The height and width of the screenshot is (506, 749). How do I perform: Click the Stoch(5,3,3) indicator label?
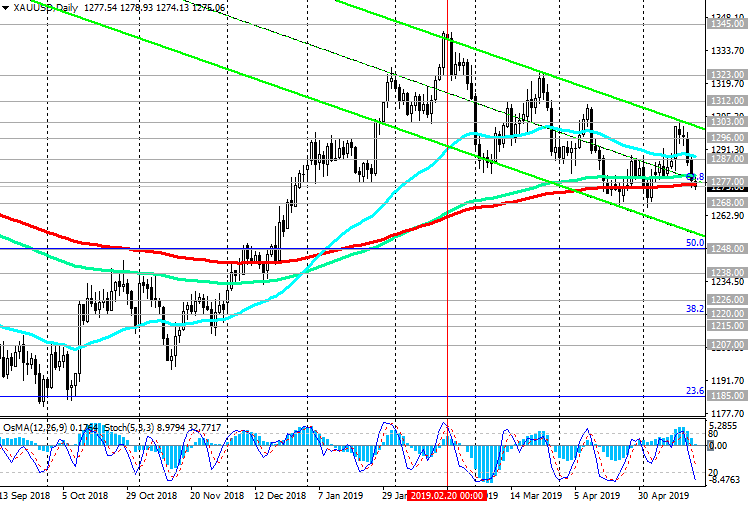coord(129,427)
